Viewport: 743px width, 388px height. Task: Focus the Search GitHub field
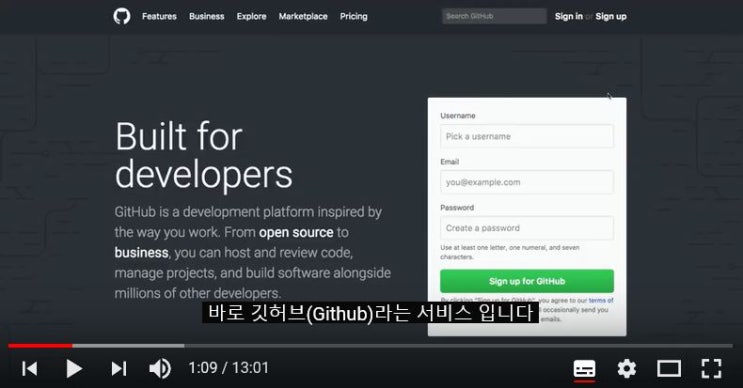point(494,16)
